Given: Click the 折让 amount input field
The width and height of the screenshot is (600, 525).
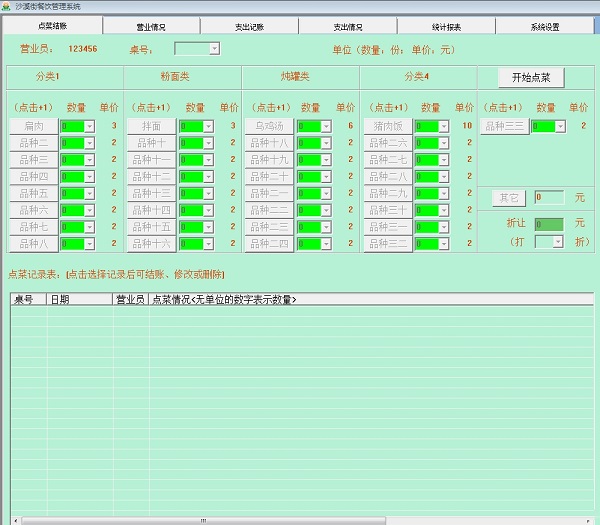Looking at the screenshot, I should point(548,224).
